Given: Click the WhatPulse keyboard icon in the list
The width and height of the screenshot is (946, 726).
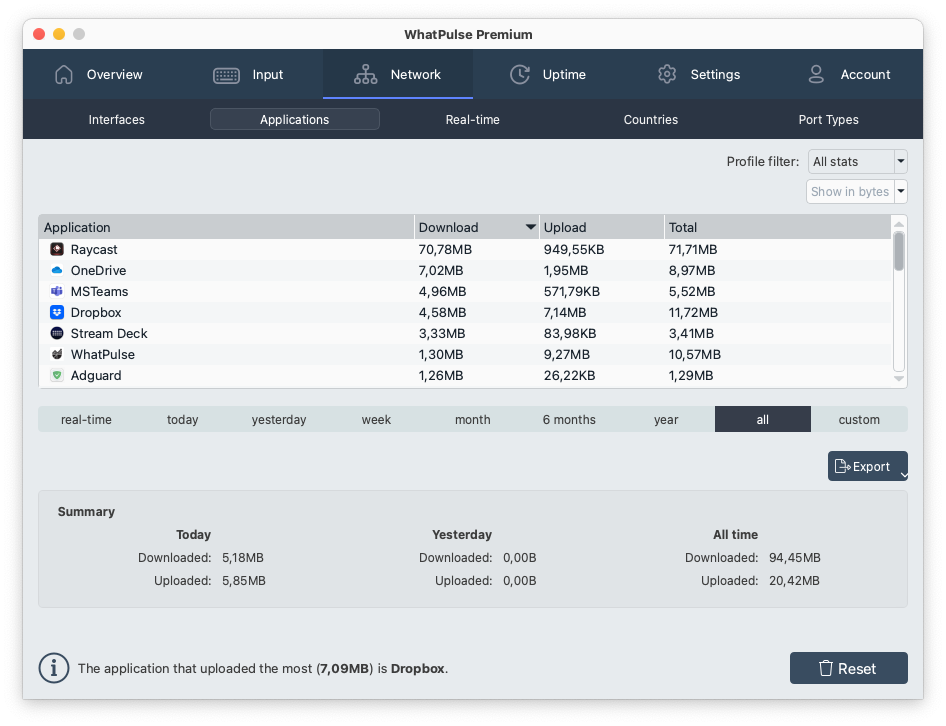Looking at the screenshot, I should [56, 354].
